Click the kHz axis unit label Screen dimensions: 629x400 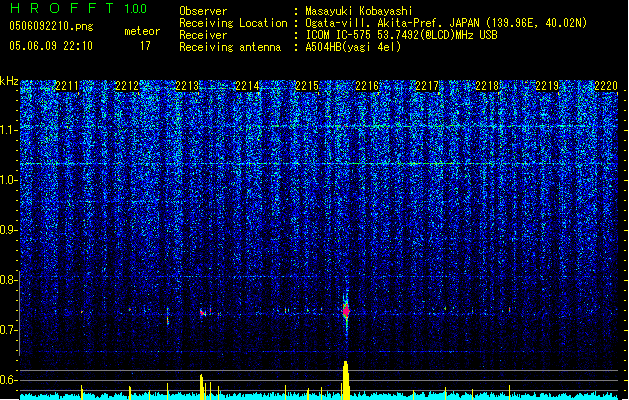pyautogui.click(x=9, y=81)
